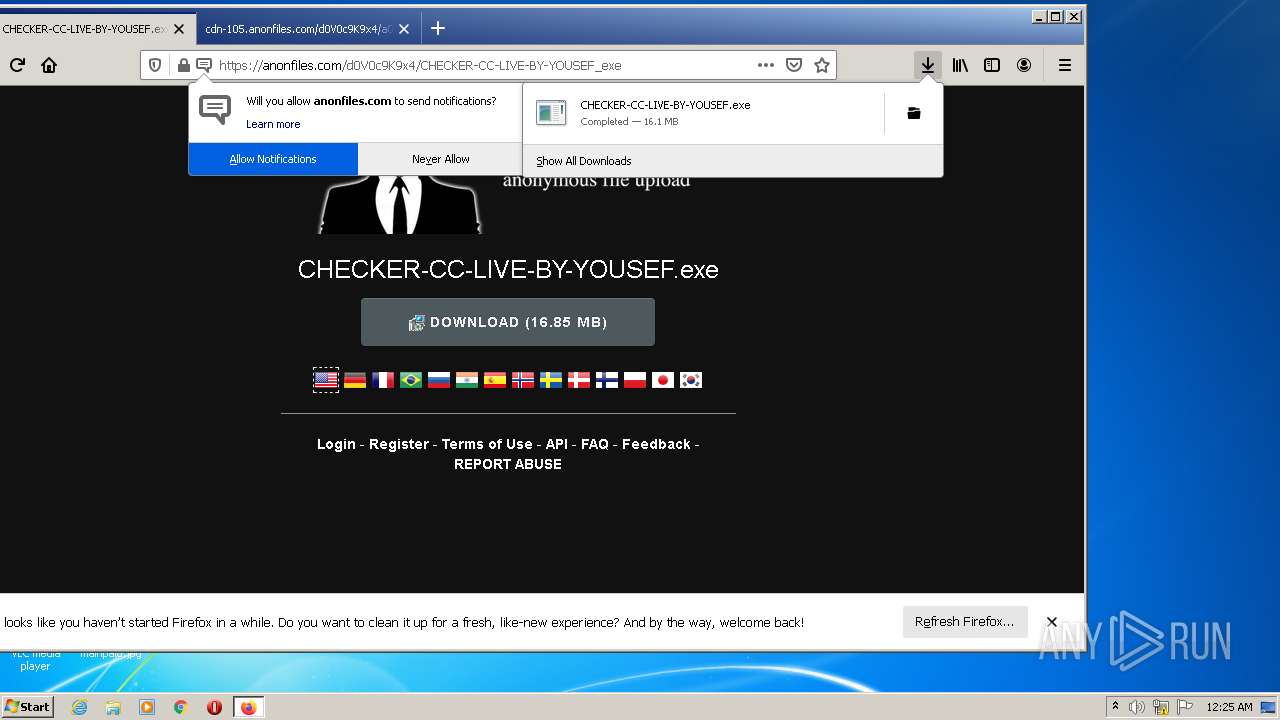This screenshot has width=1280, height=720.
Task: Save page to Pocket
Action: [794, 65]
